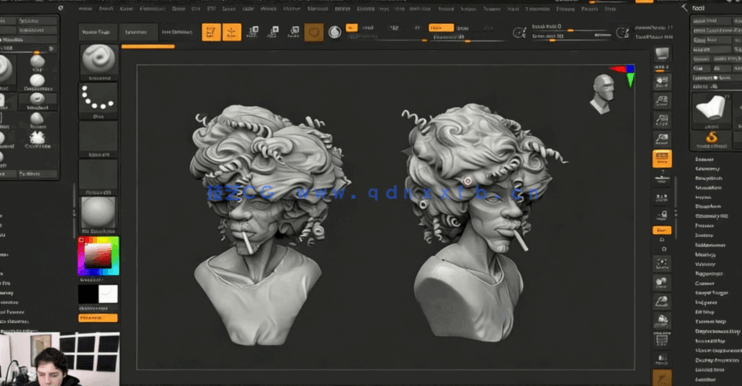Toggle the orange Edit mode button
Screen dimensions: 742x386
pyautogui.click(x=211, y=32)
